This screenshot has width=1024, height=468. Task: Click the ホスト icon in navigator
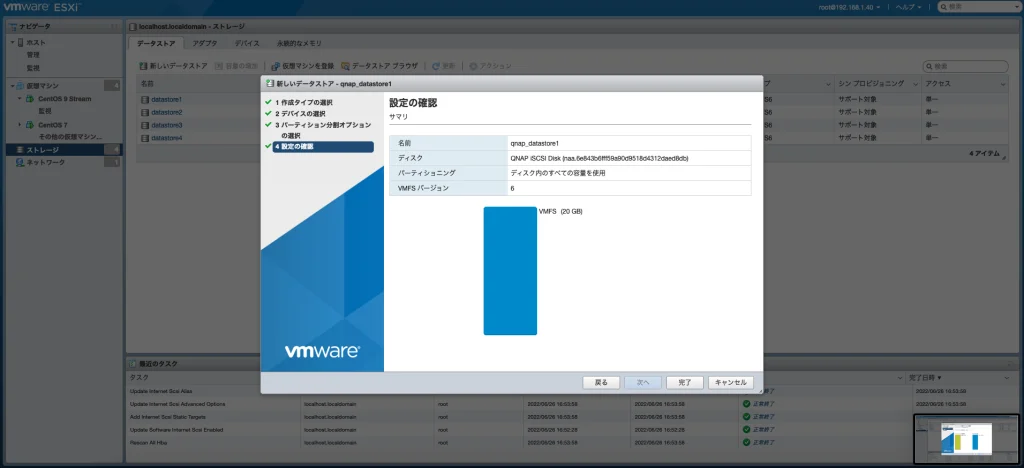pyautogui.click(x=20, y=42)
